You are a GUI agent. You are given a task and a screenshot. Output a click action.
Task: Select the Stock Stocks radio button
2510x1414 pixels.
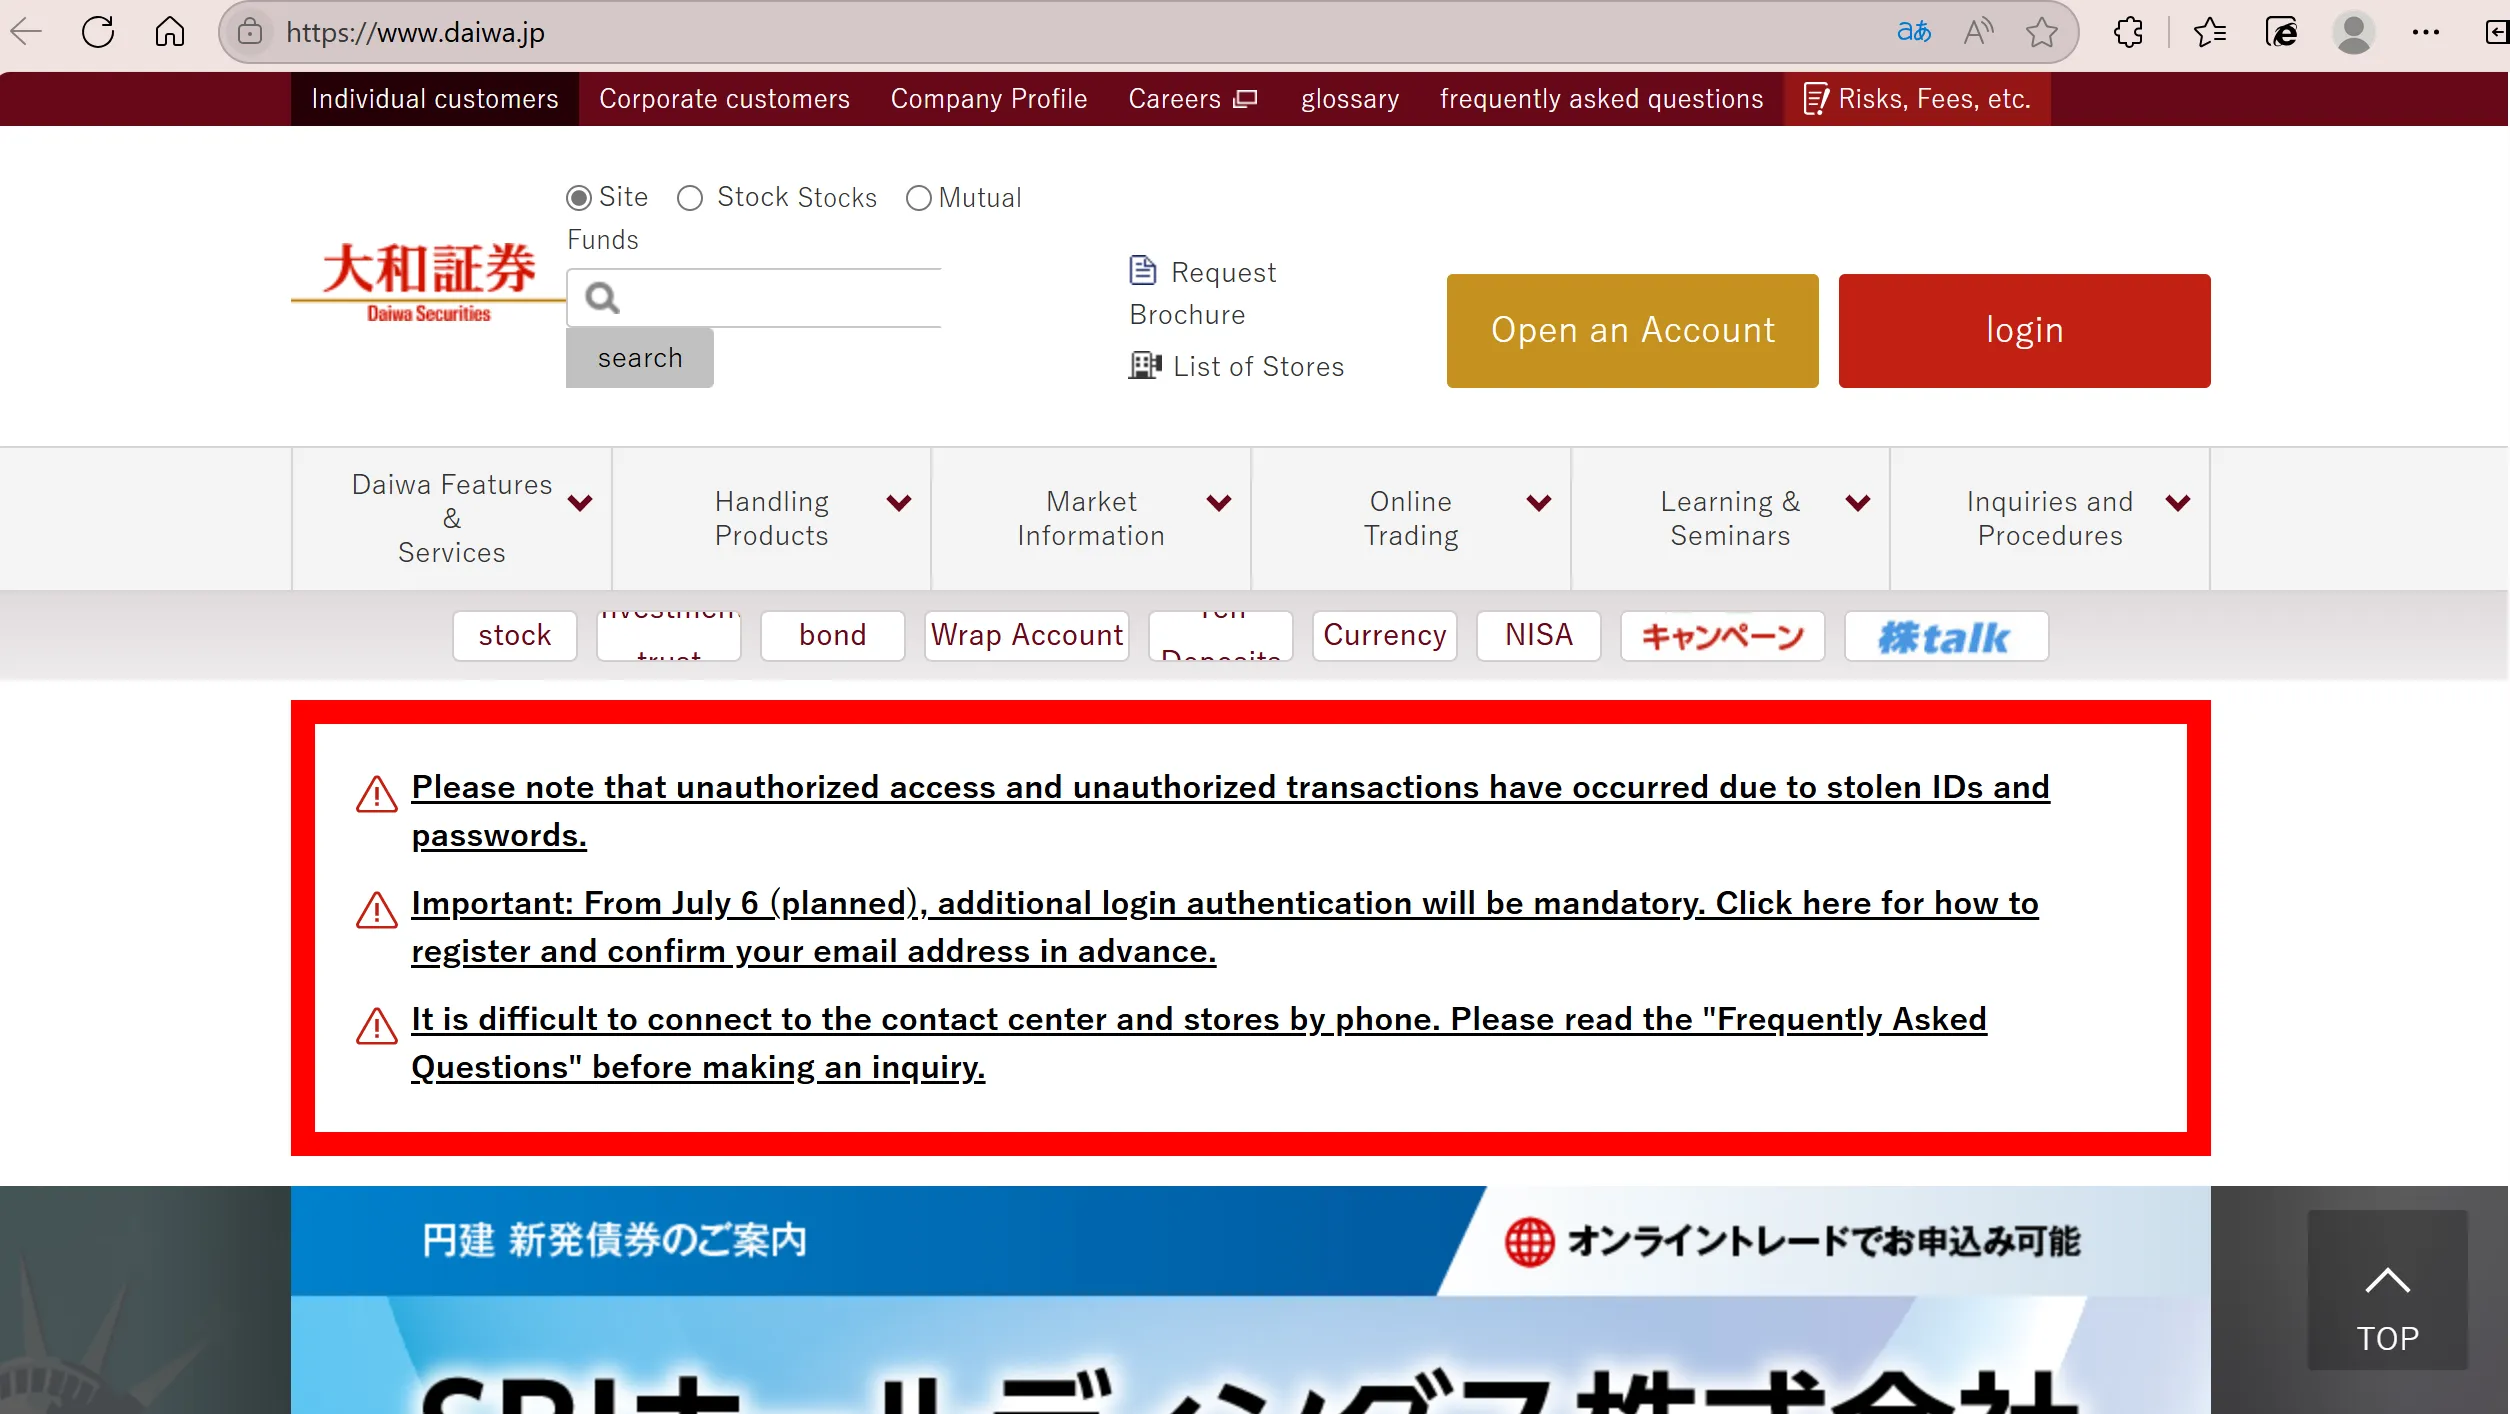[x=690, y=198]
